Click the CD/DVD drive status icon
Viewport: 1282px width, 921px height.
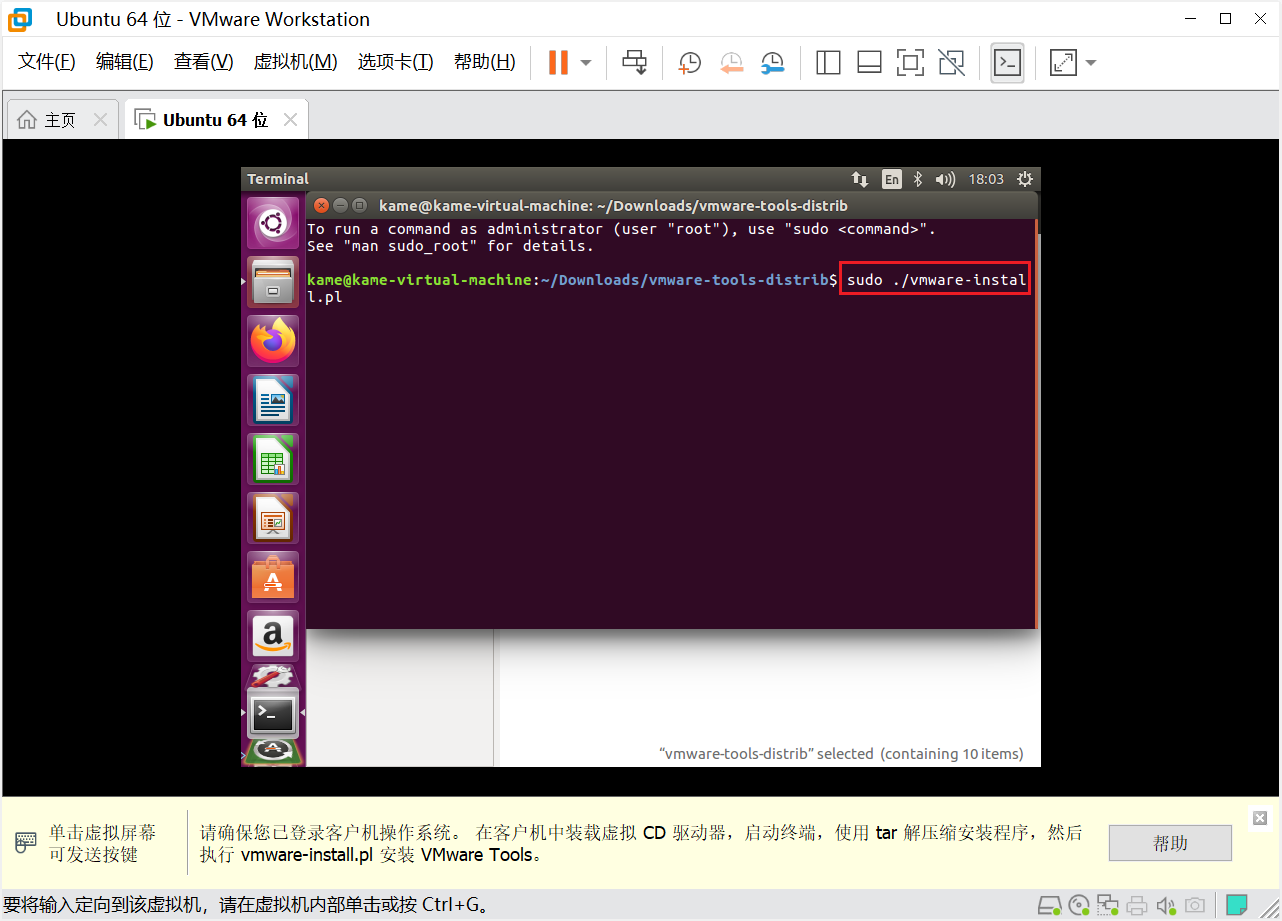pyautogui.click(x=1079, y=906)
